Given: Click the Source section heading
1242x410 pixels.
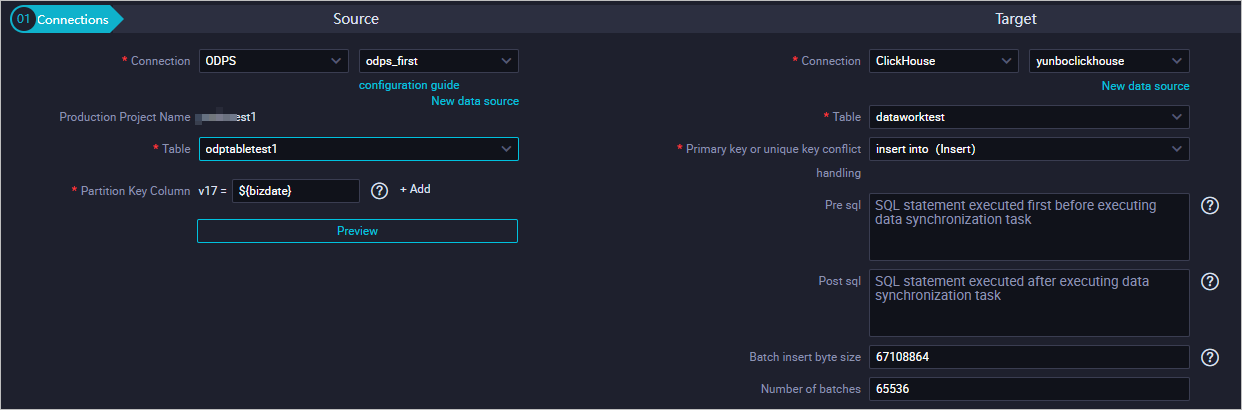Looking at the screenshot, I should (x=356, y=19).
